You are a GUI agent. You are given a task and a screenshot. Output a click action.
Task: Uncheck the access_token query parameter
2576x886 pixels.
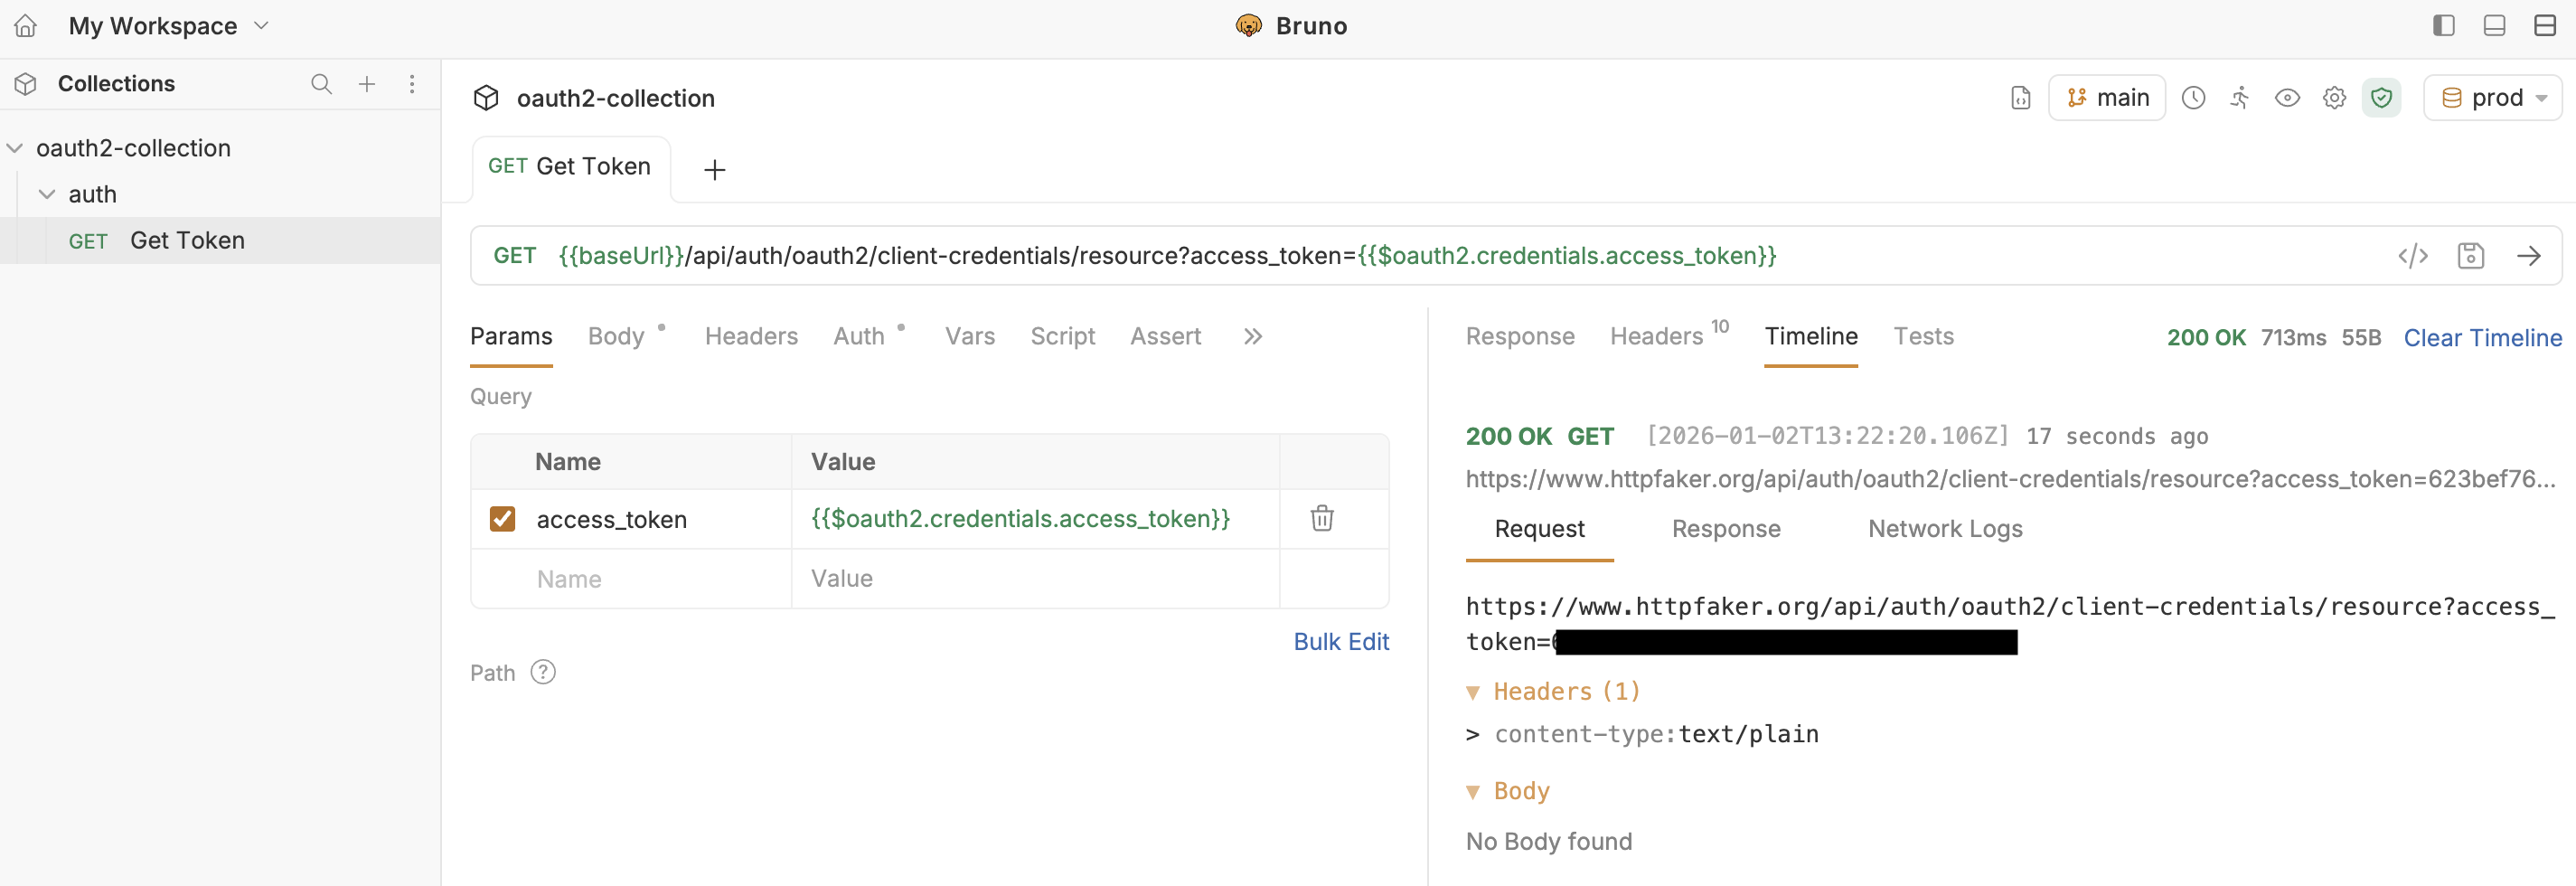(x=503, y=518)
